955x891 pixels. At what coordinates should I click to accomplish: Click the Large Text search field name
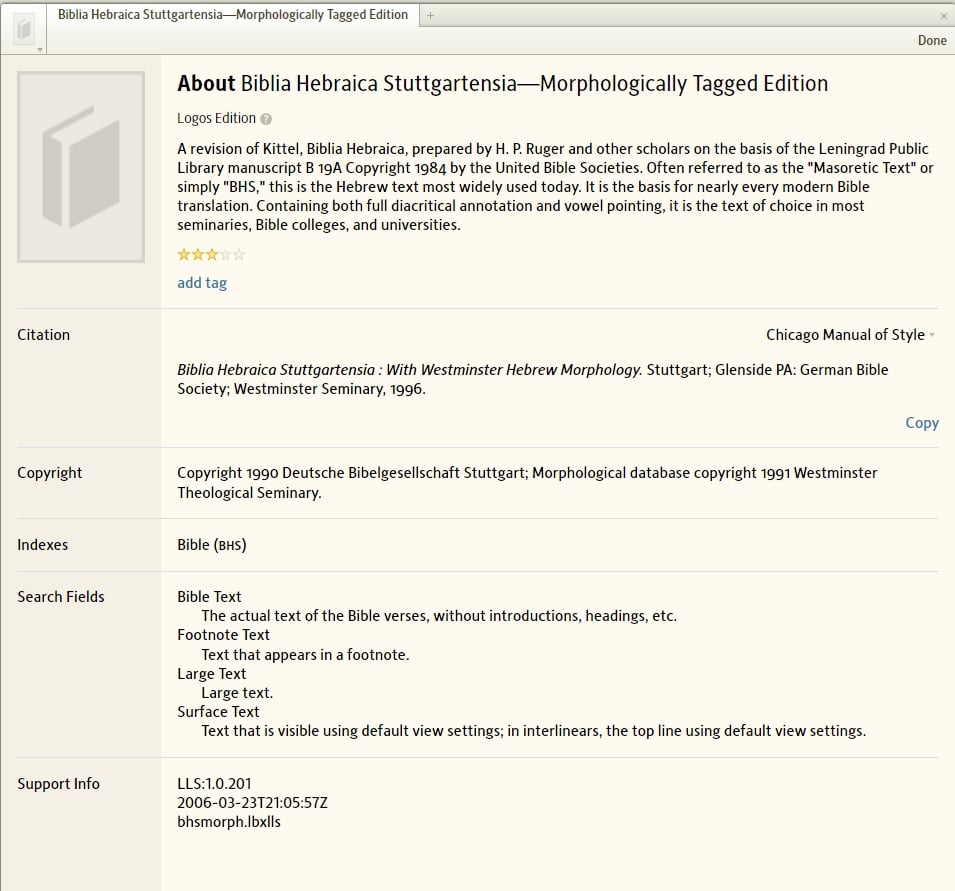(x=211, y=674)
